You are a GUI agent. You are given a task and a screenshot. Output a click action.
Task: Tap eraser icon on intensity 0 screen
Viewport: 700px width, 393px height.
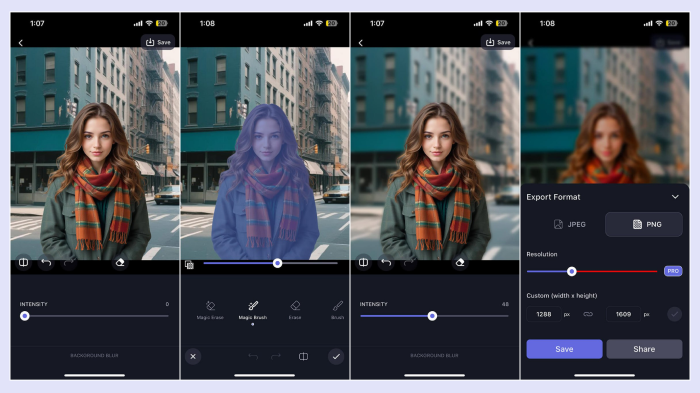(120, 262)
